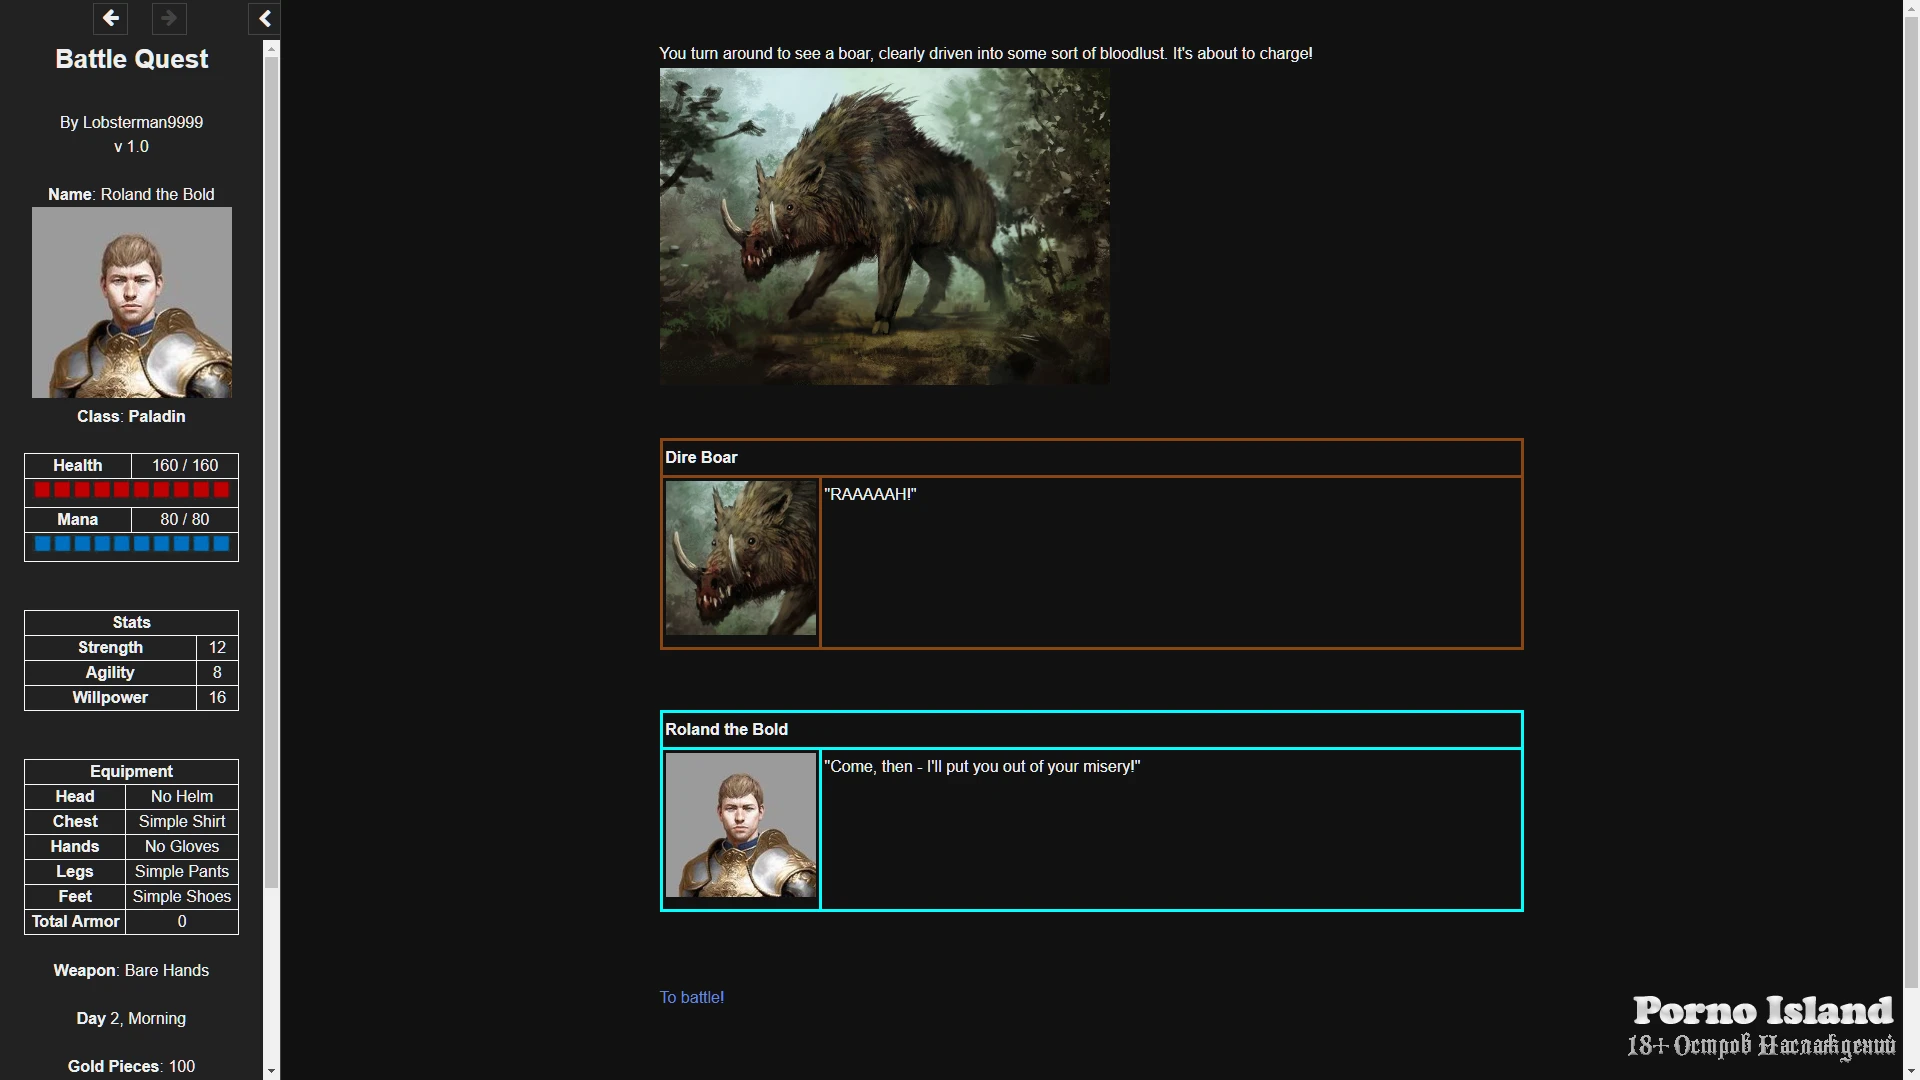
Task: Click the back history arrow
Action: [110, 18]
